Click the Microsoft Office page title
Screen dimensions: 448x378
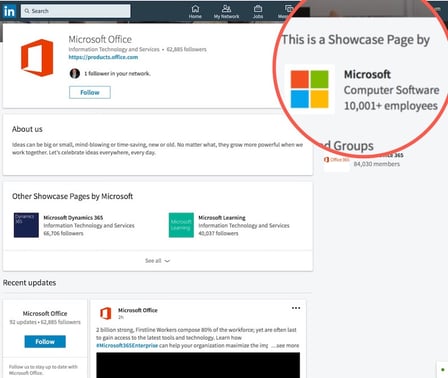(x=100, y=39)
